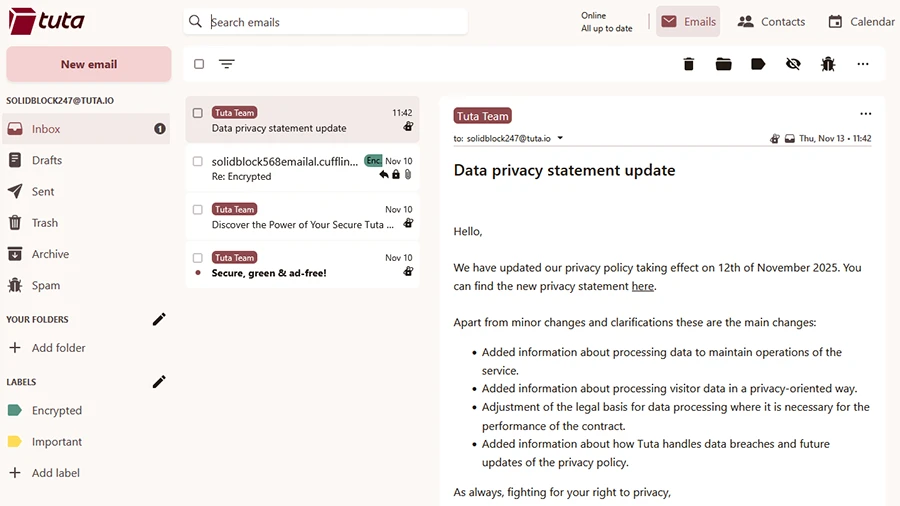Open the Calendar view

(x=861, y=21)
